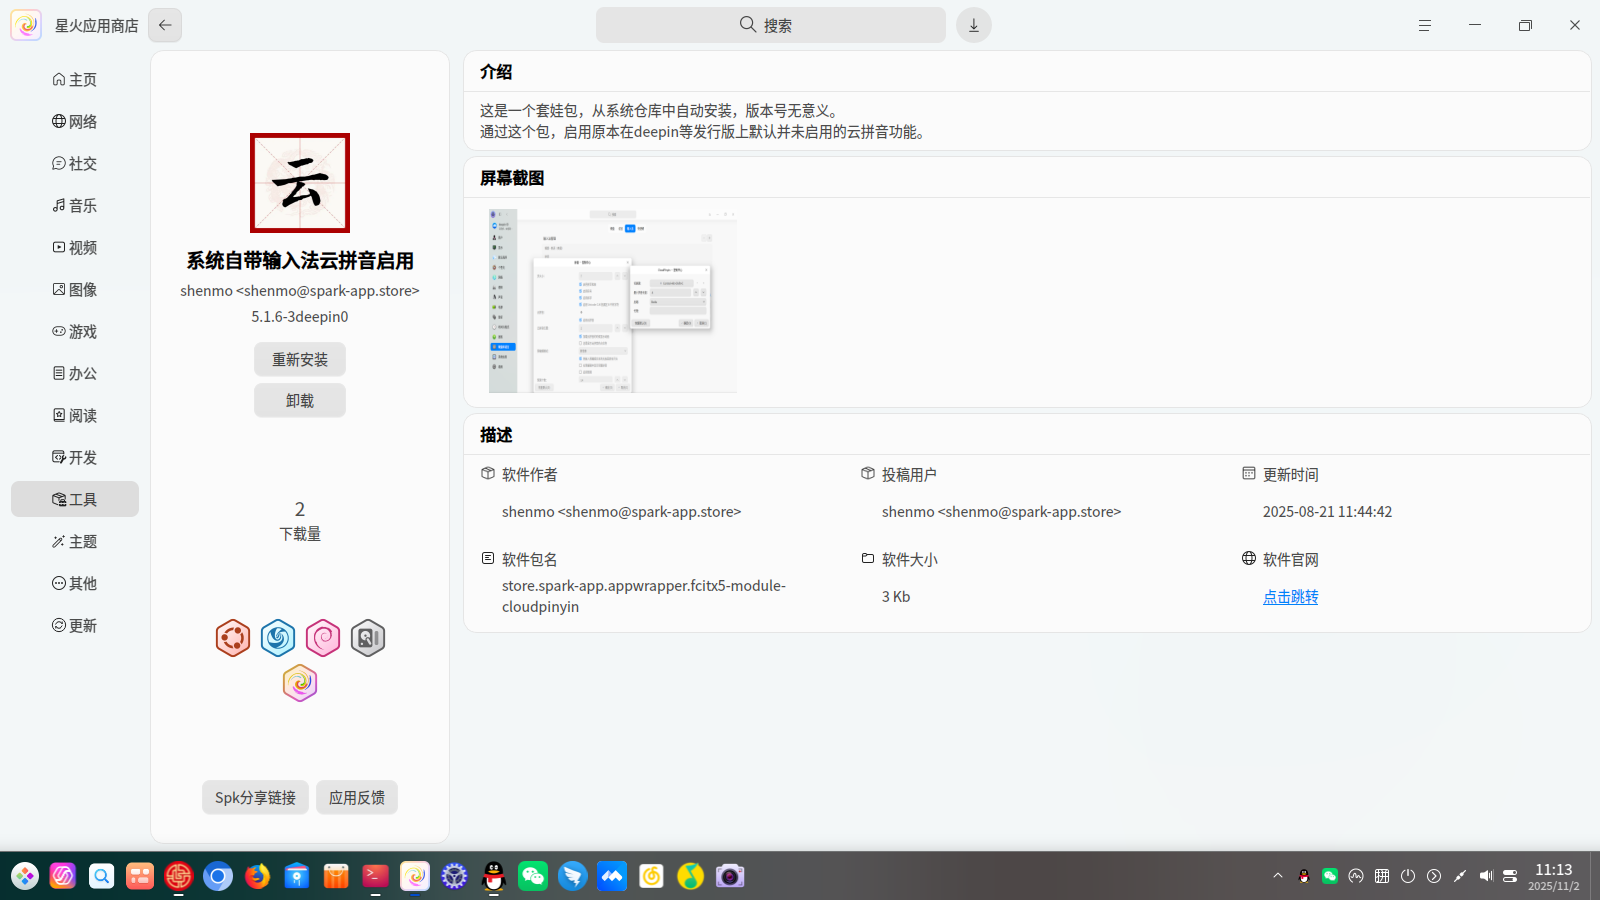This screenshot has height=900, width=1600.
Task: Open the 阅读 category
Action: (75, 416)
